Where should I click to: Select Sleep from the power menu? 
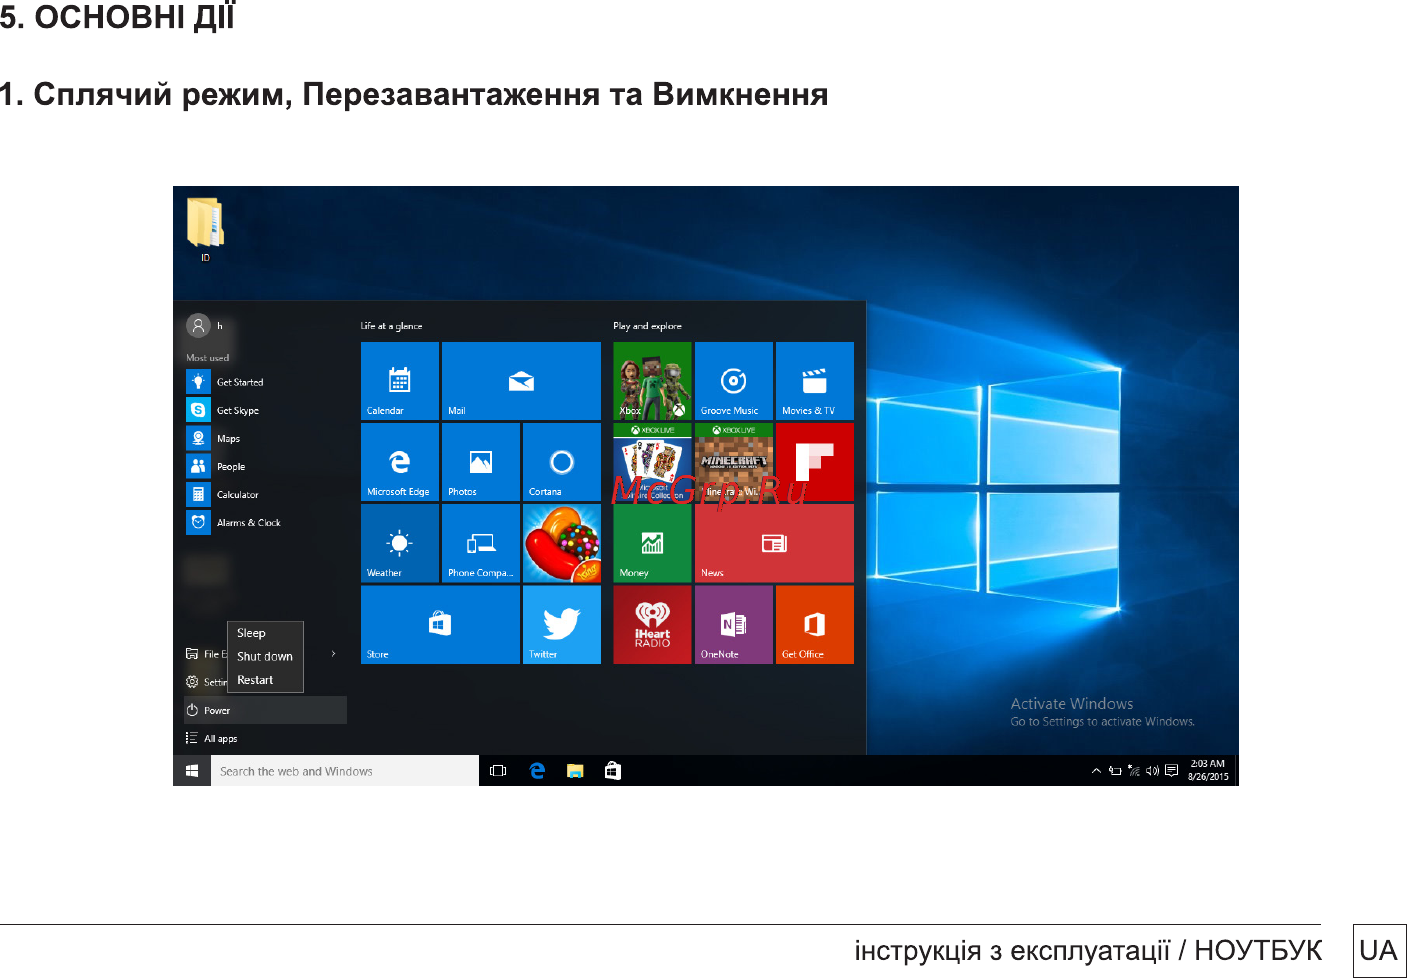pos(265,633)
